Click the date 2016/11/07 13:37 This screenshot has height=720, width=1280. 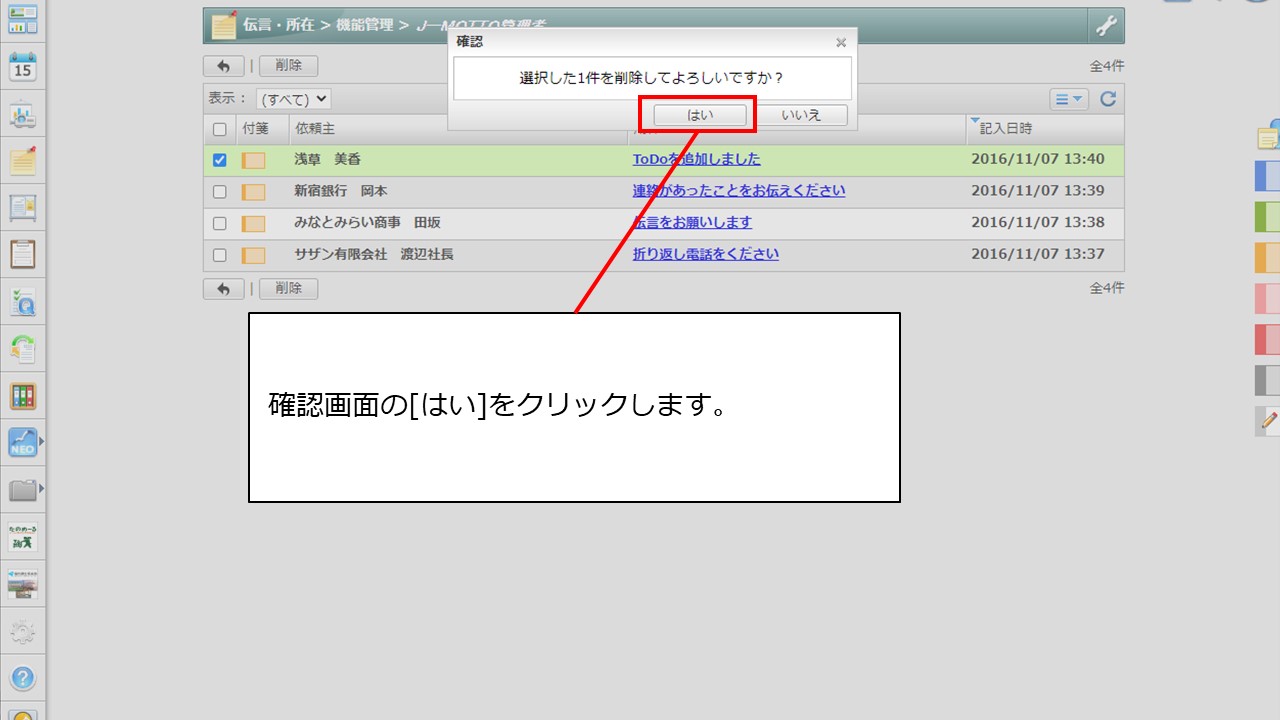1038,254
